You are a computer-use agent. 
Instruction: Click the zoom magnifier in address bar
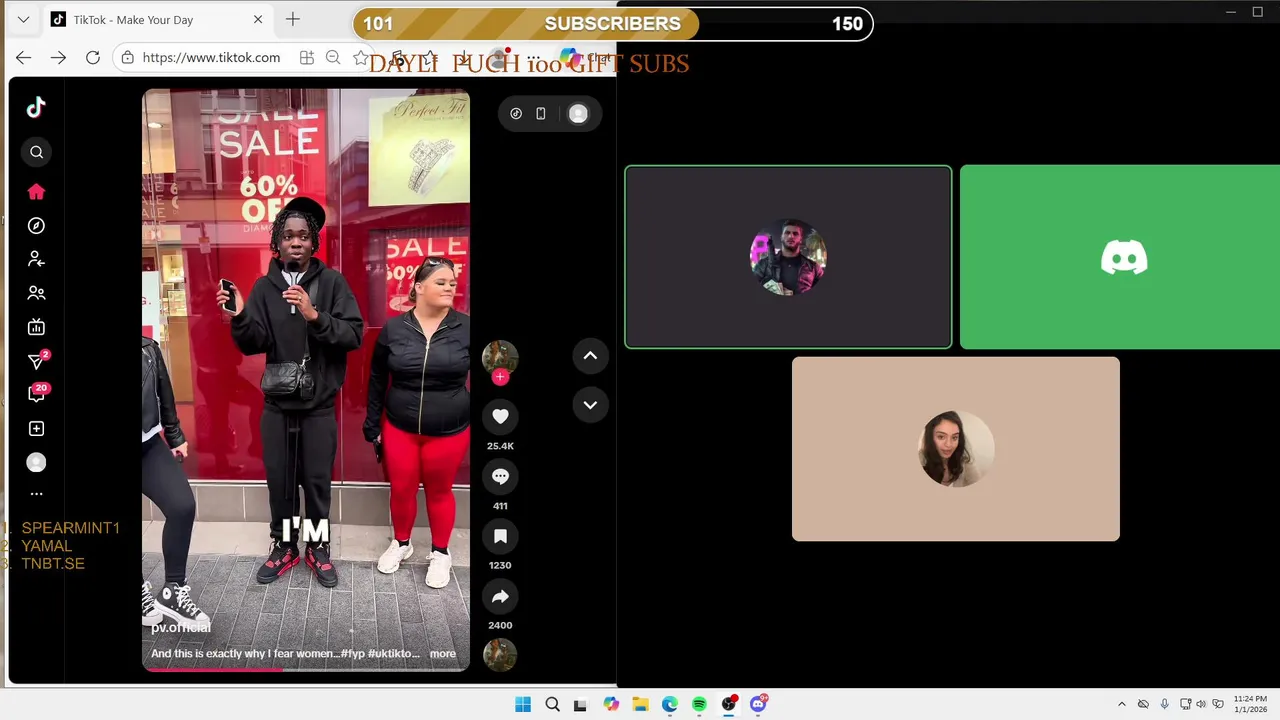pyautogui.click(x=333, y=58)
